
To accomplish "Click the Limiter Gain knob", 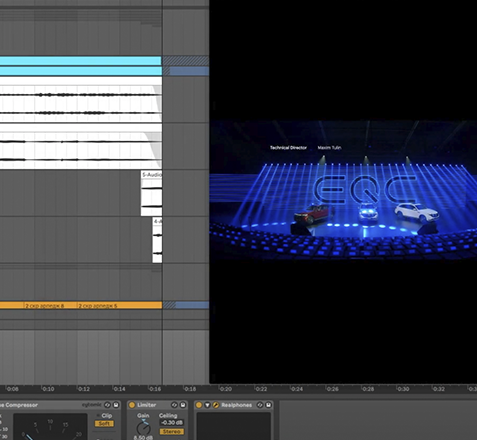I will click(x=144, y=428).
